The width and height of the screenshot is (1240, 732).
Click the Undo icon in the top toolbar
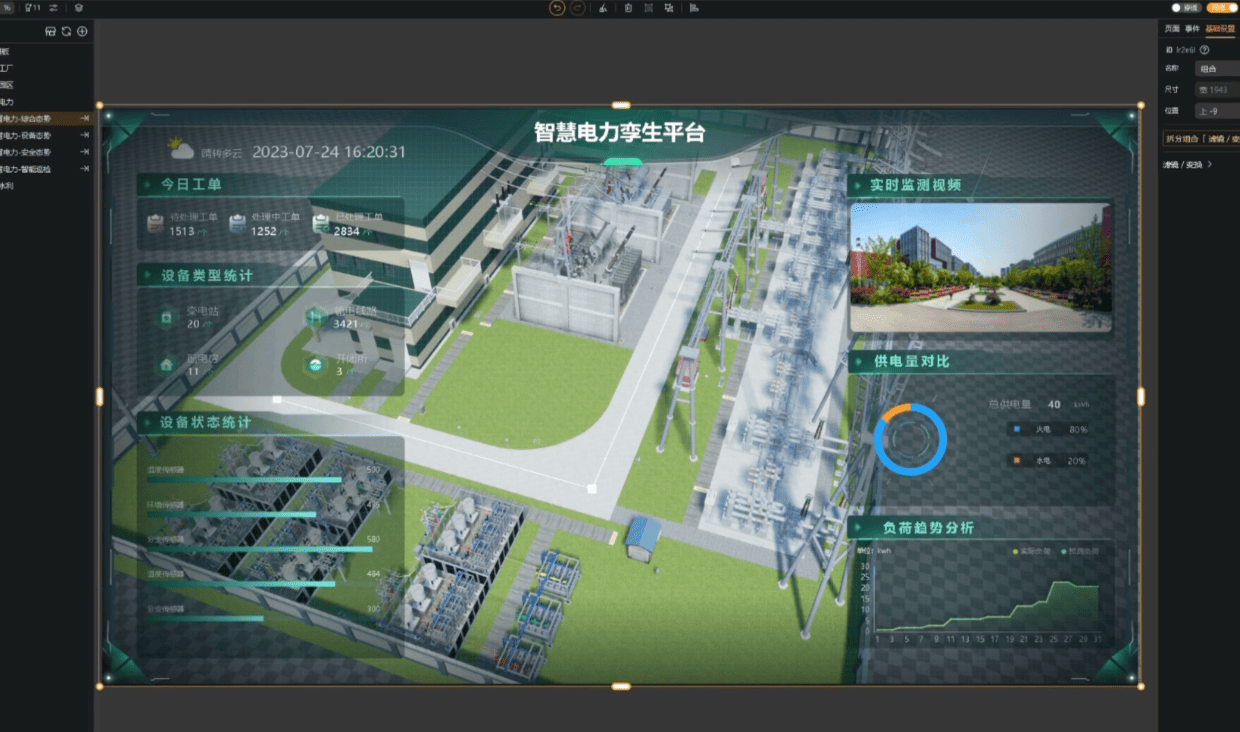pos(557,8)
